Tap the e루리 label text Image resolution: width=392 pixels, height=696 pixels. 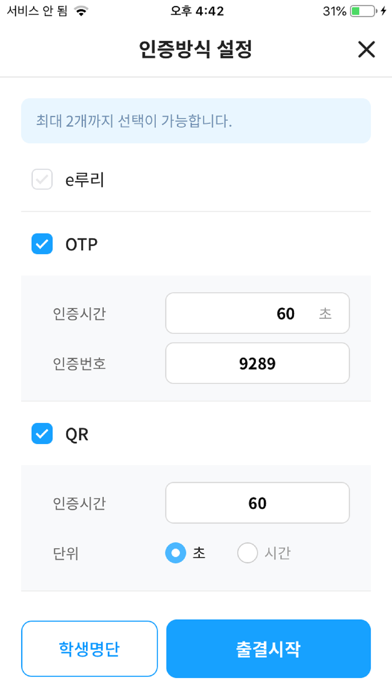click(85, 180)
